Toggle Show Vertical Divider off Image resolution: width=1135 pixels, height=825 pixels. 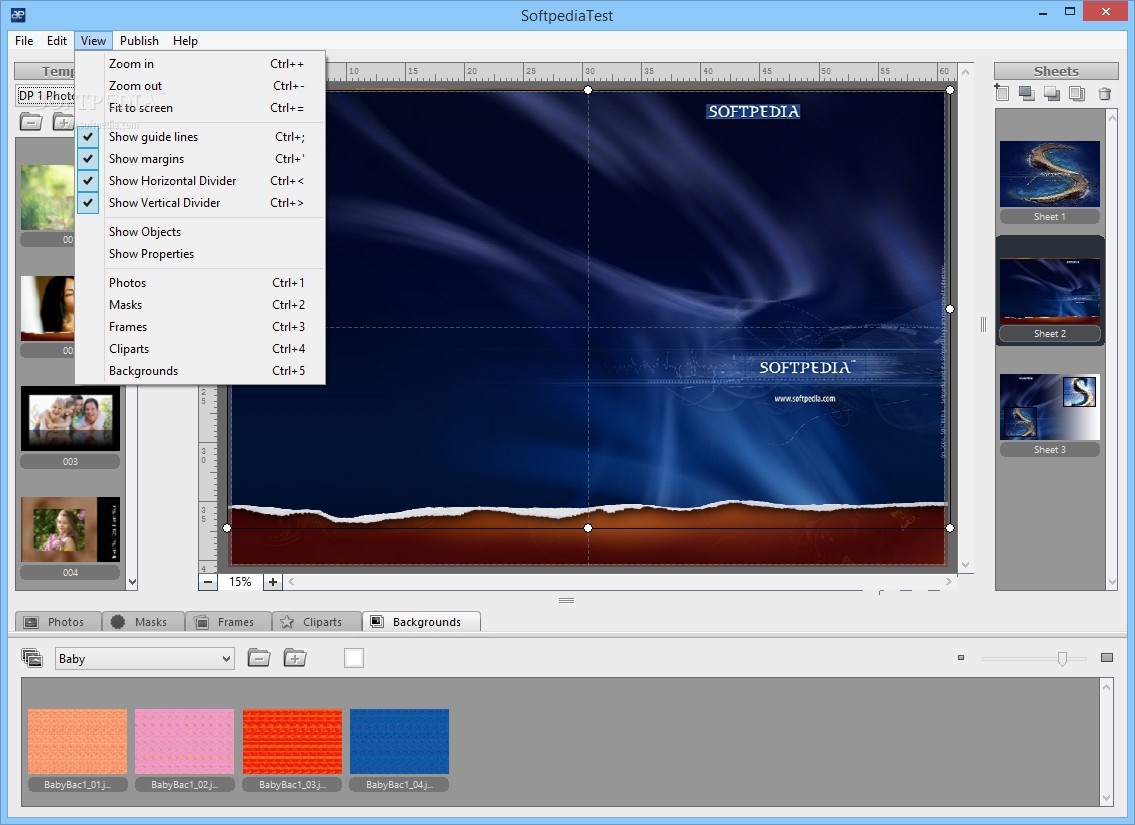pos(200,203)
